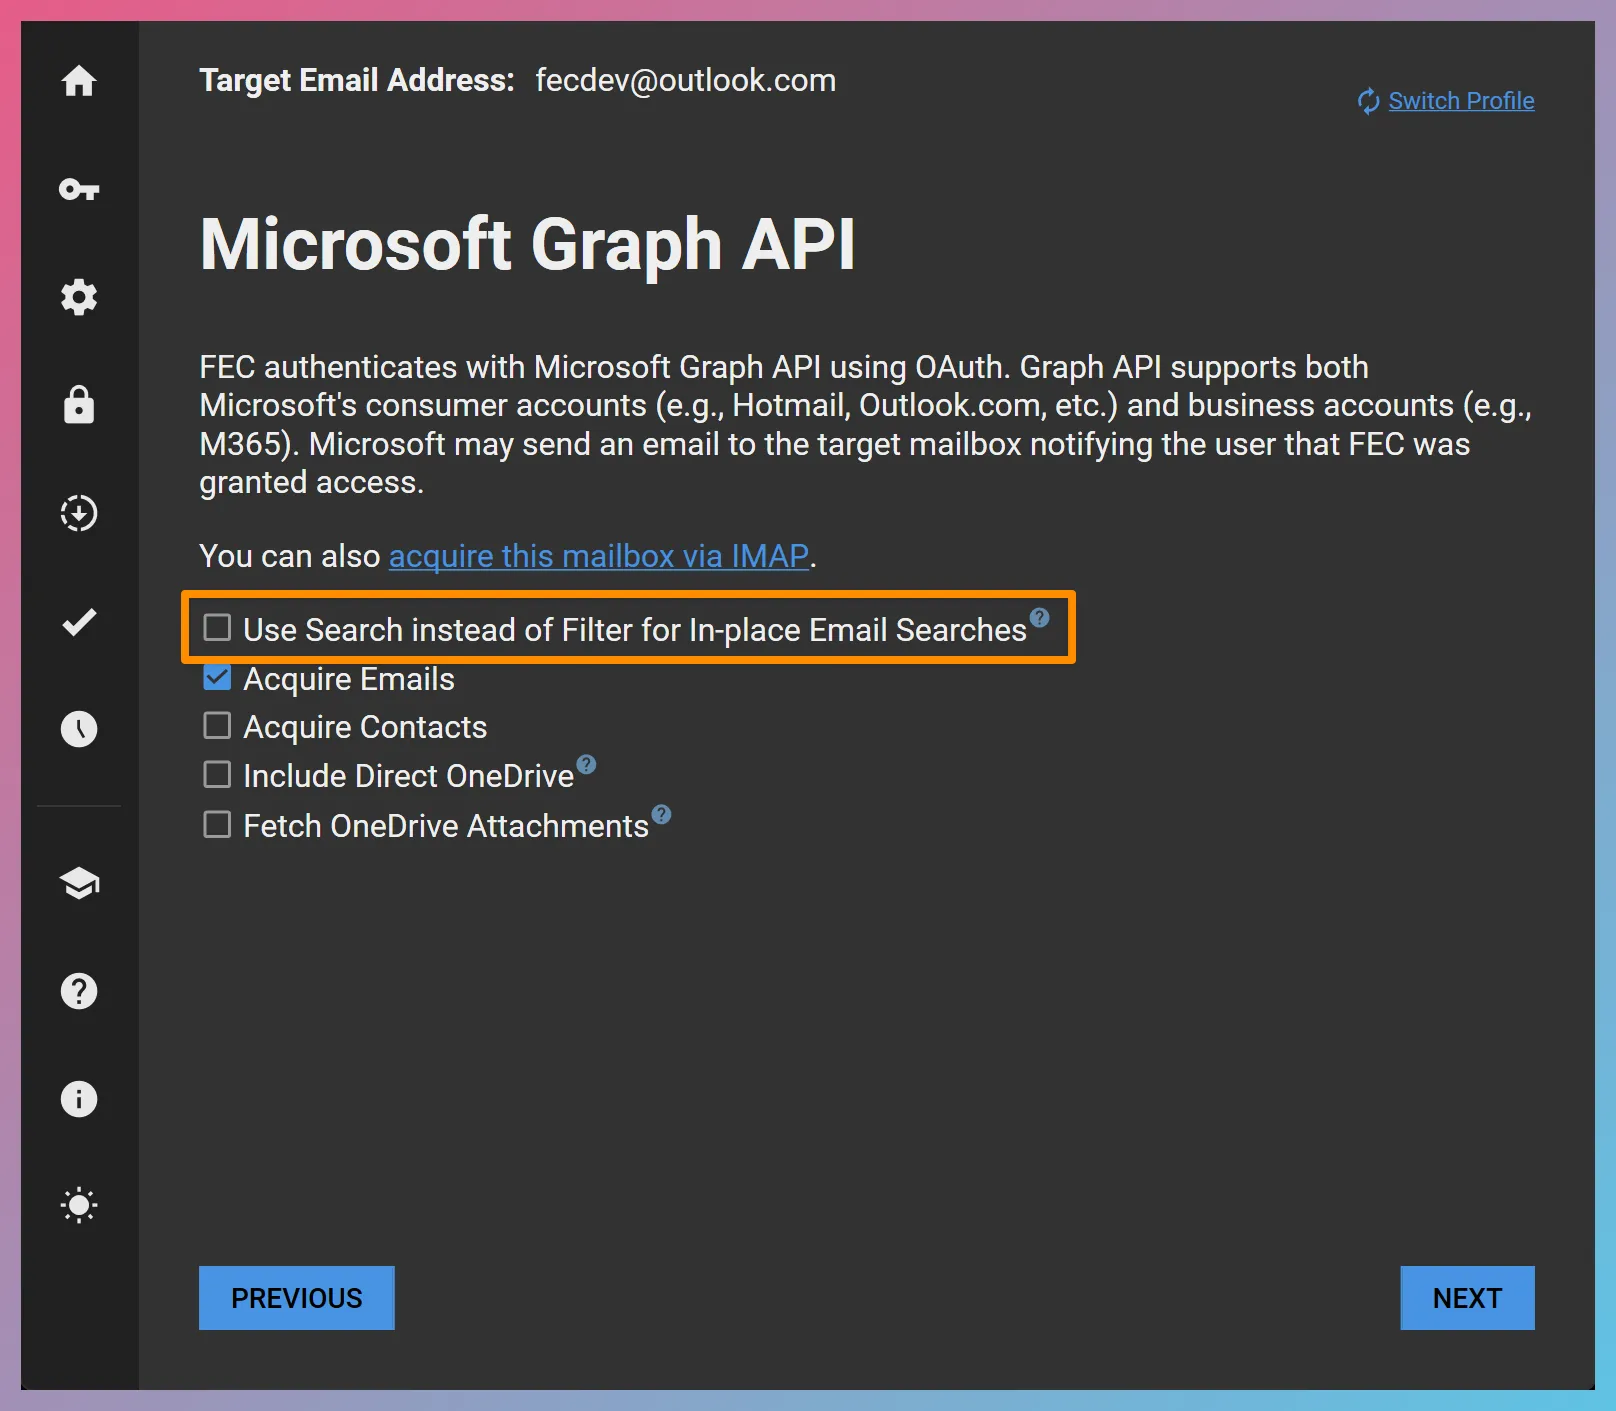
Task: Uncheck the Acquire Emails checkbox
Action: coord(217,678)
